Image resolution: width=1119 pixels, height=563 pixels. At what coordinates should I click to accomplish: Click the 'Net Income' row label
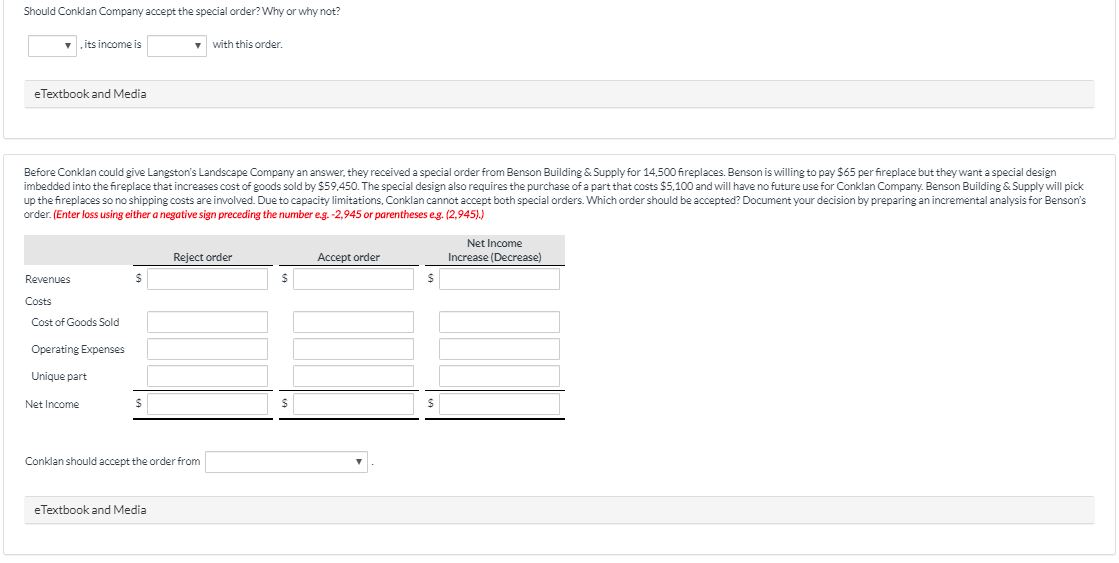[52, 405]
